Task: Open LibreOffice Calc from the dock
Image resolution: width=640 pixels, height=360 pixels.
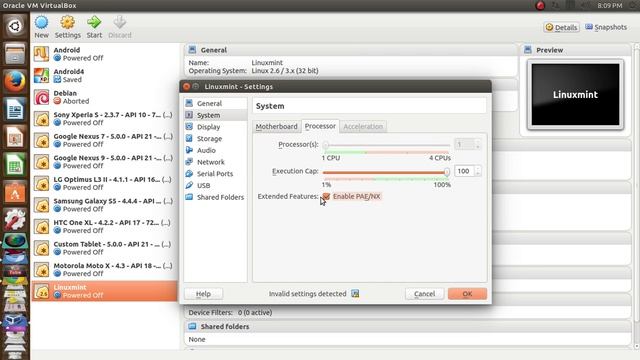Action: tap(15, 164)
